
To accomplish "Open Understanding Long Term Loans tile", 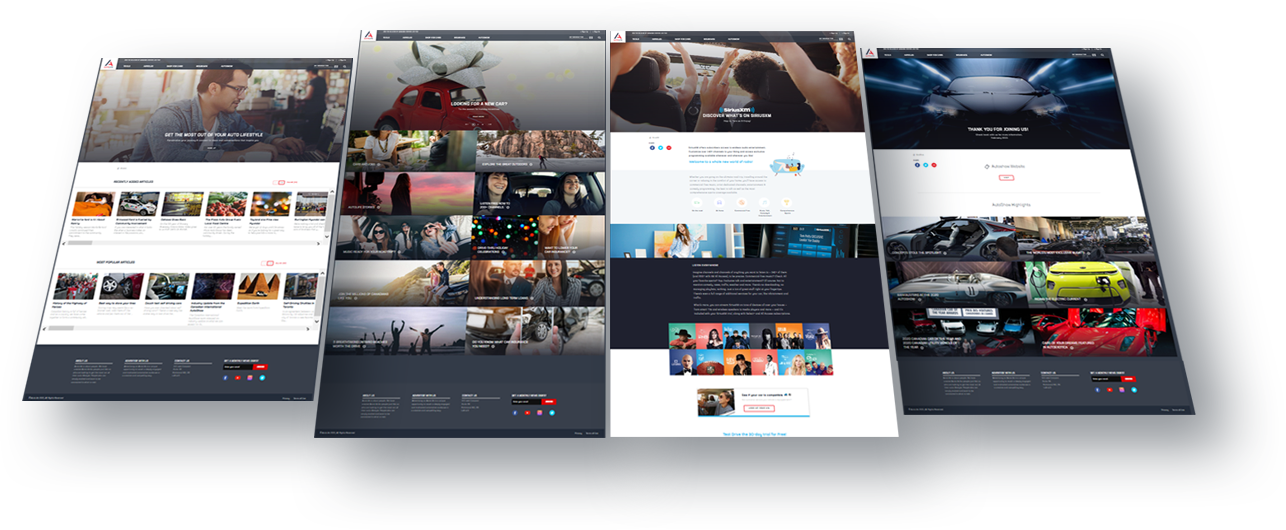I will pos(539,282).
